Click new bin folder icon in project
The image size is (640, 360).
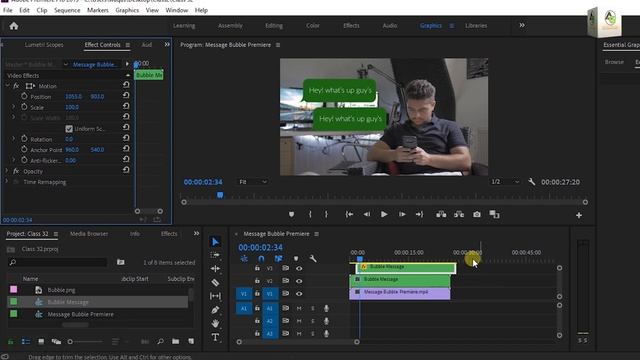(176, 341)
